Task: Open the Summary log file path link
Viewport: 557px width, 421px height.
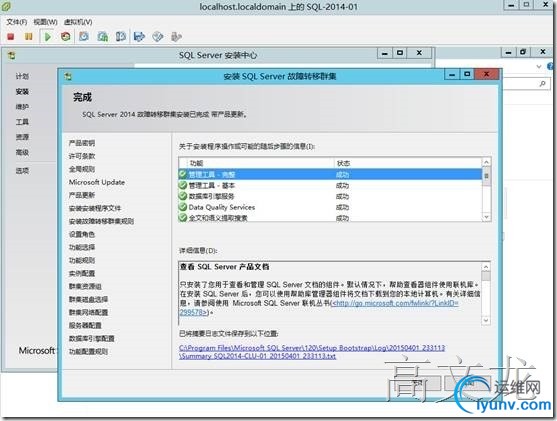Action: (312, 352)
